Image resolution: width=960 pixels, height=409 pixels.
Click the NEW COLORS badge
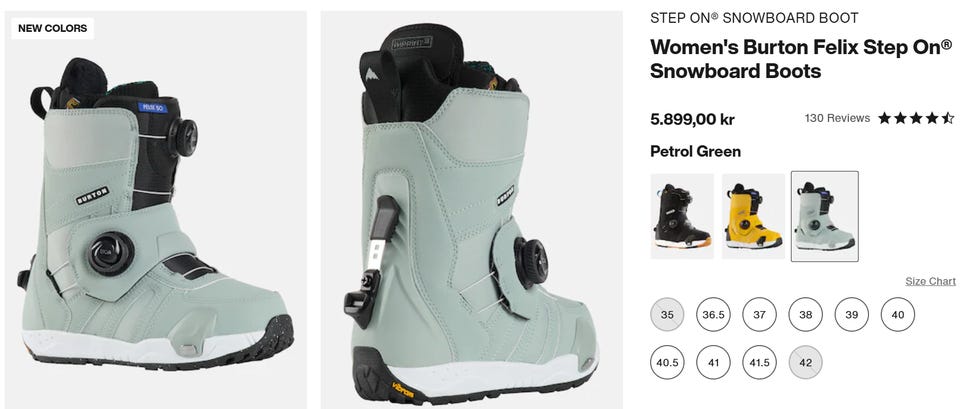click(x=53, y=28)
